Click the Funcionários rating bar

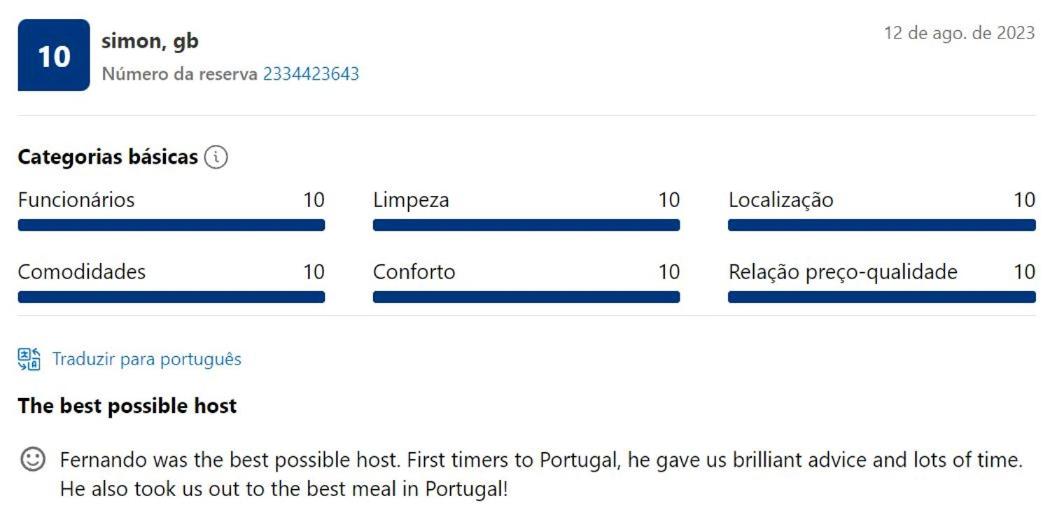point(171,225)
